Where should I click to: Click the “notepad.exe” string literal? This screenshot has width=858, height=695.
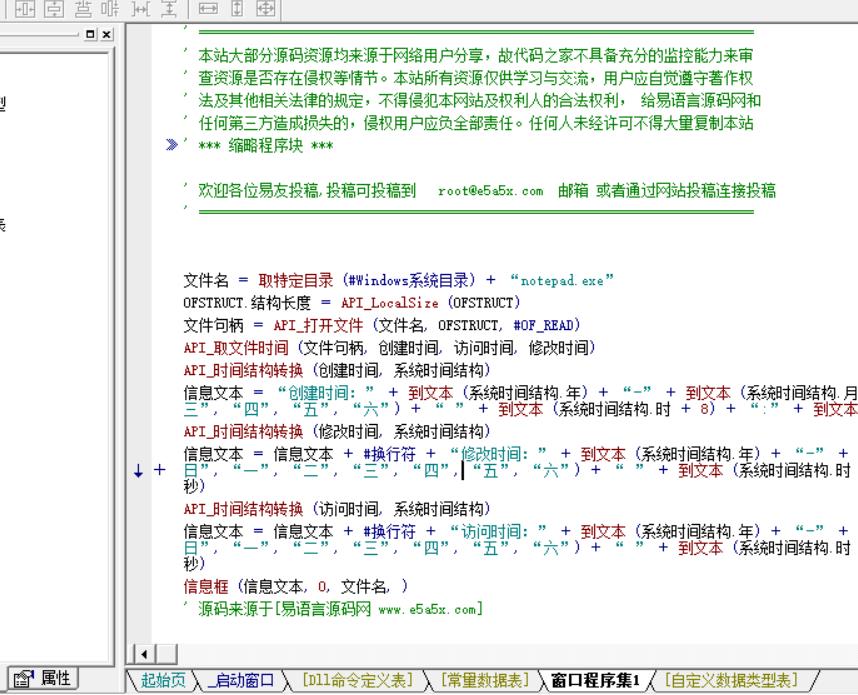pyautogui.click(x=562, y=281)
